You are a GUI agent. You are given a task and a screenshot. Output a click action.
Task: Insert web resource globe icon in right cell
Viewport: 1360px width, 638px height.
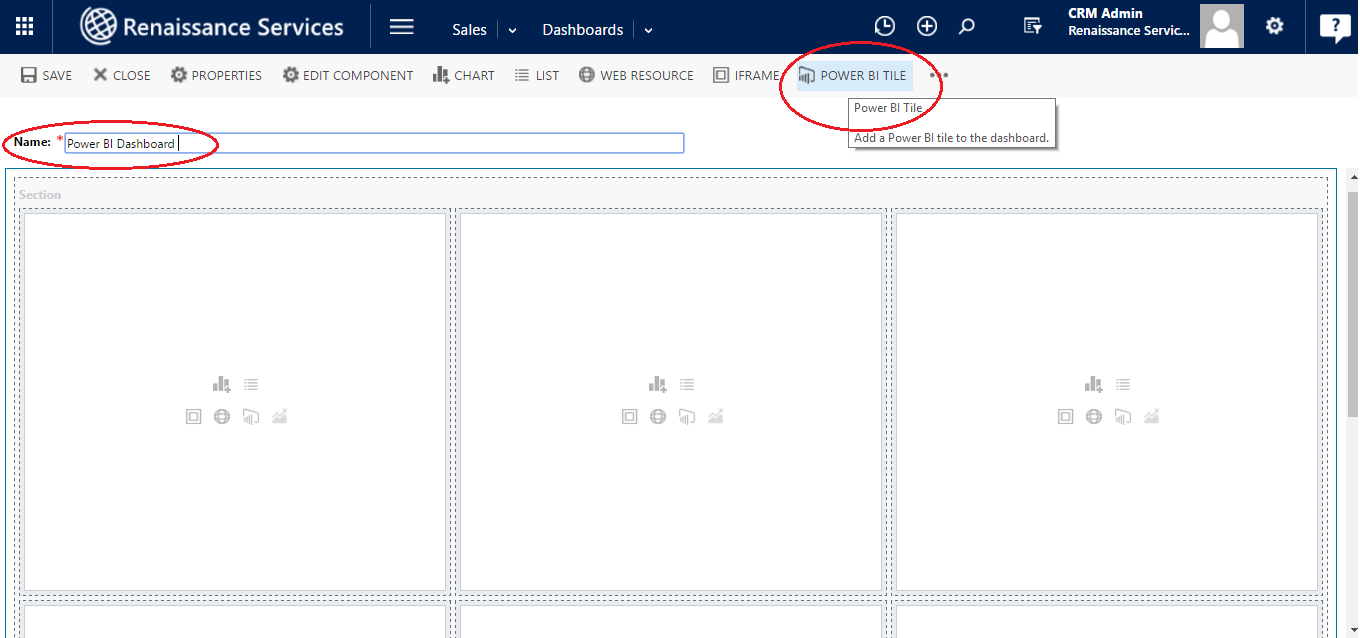point(1094,416)
